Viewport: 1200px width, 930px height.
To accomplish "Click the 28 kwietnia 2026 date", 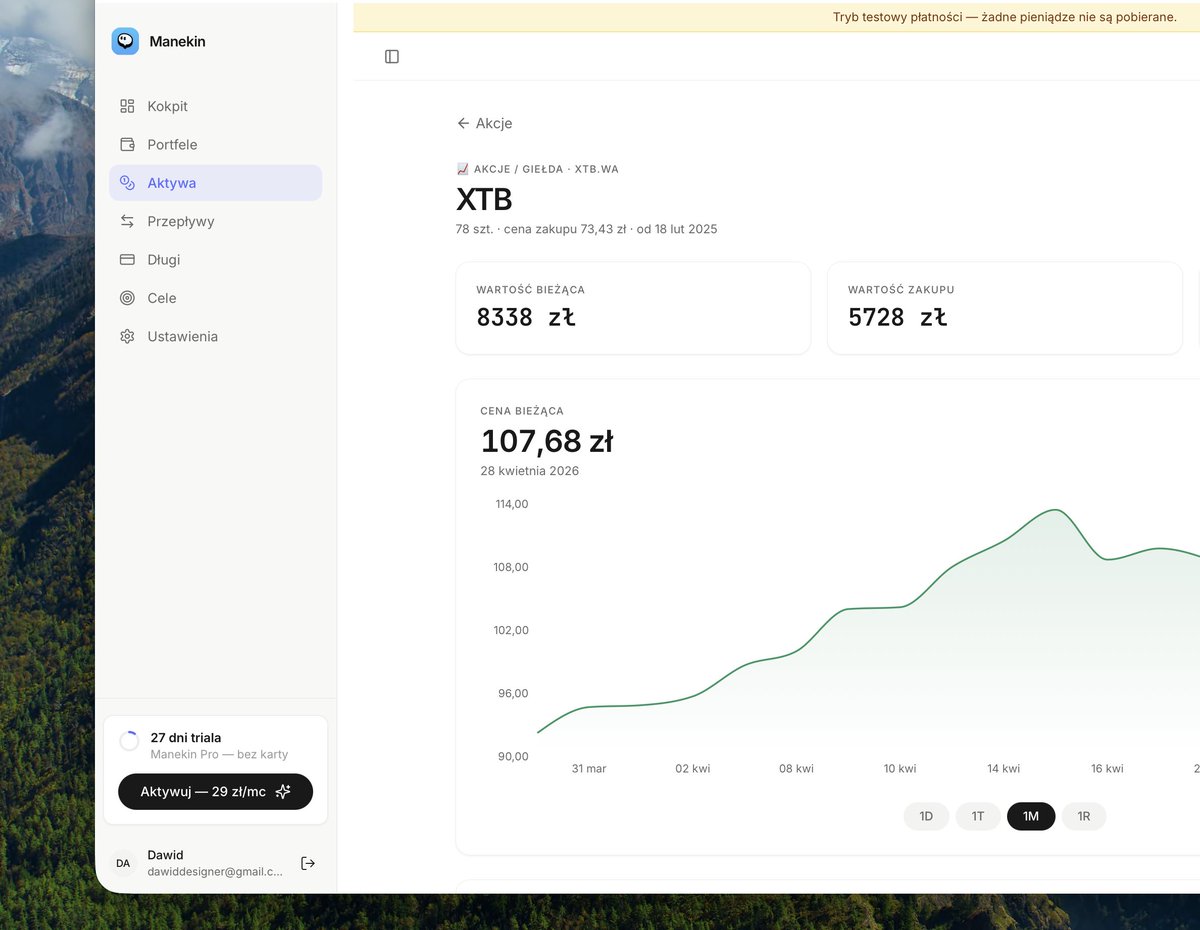I will pos(530,471).
